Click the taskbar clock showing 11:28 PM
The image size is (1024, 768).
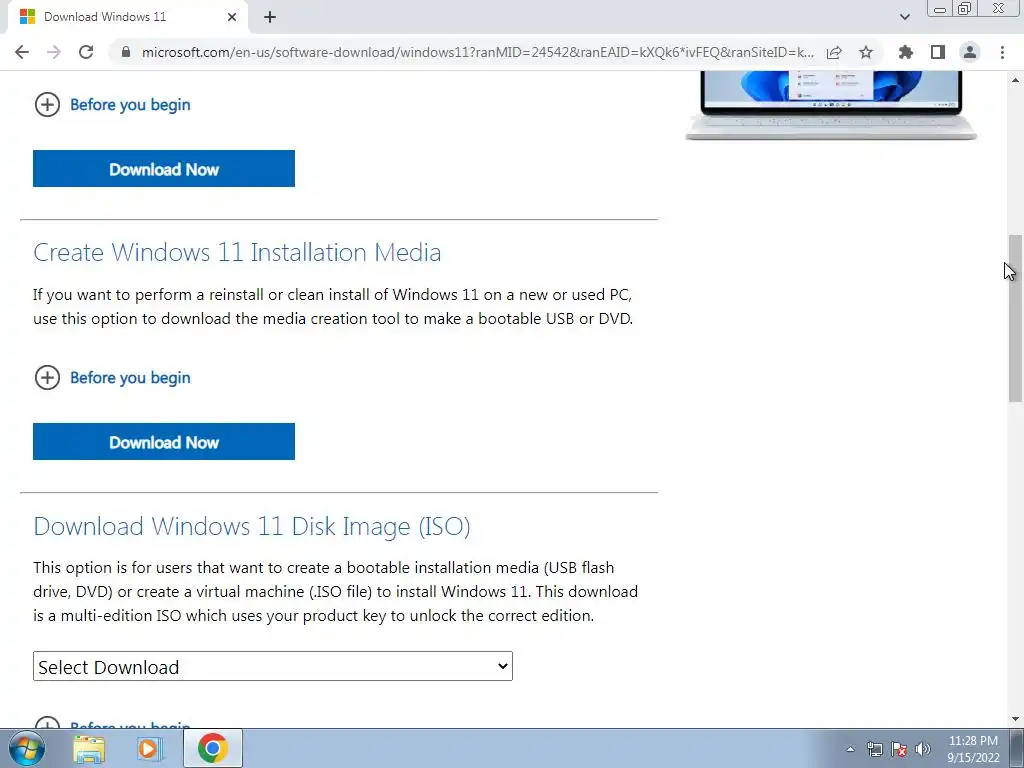coord(973,749)
